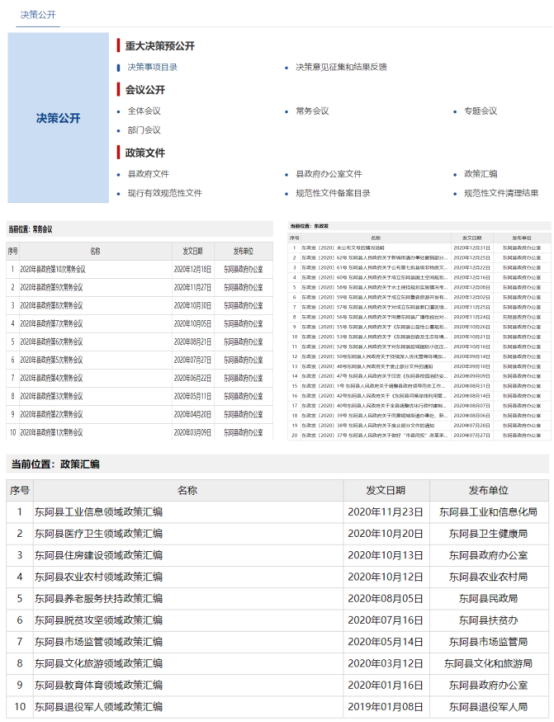Open 2020年县政府第6次常务会议 entry
554x722 pixels.
click(51, 342)
